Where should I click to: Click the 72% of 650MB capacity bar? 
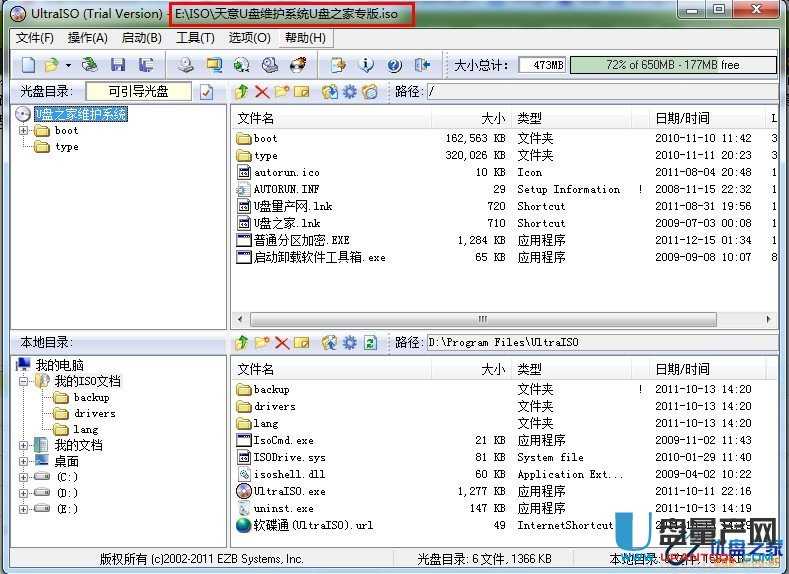[672, 65]
